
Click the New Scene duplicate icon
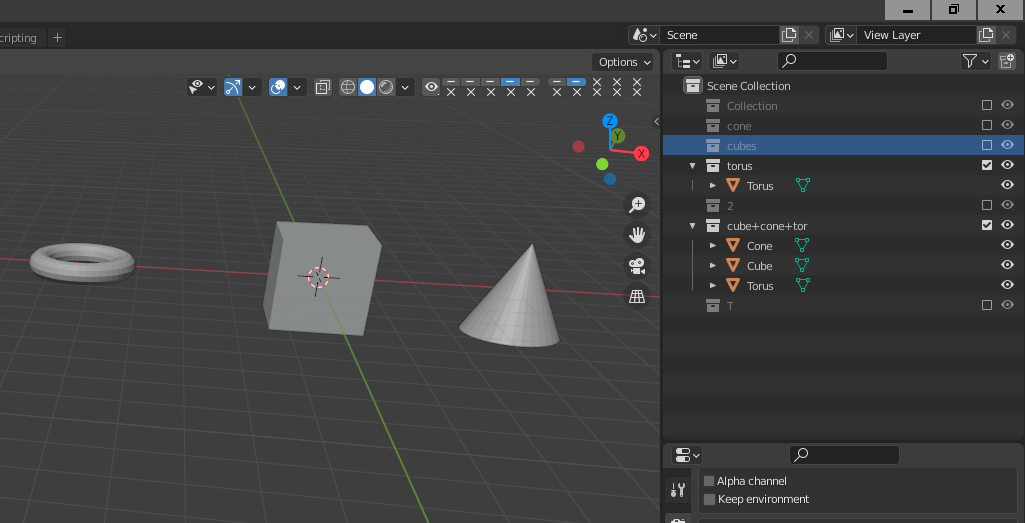[x=789, y=35]
